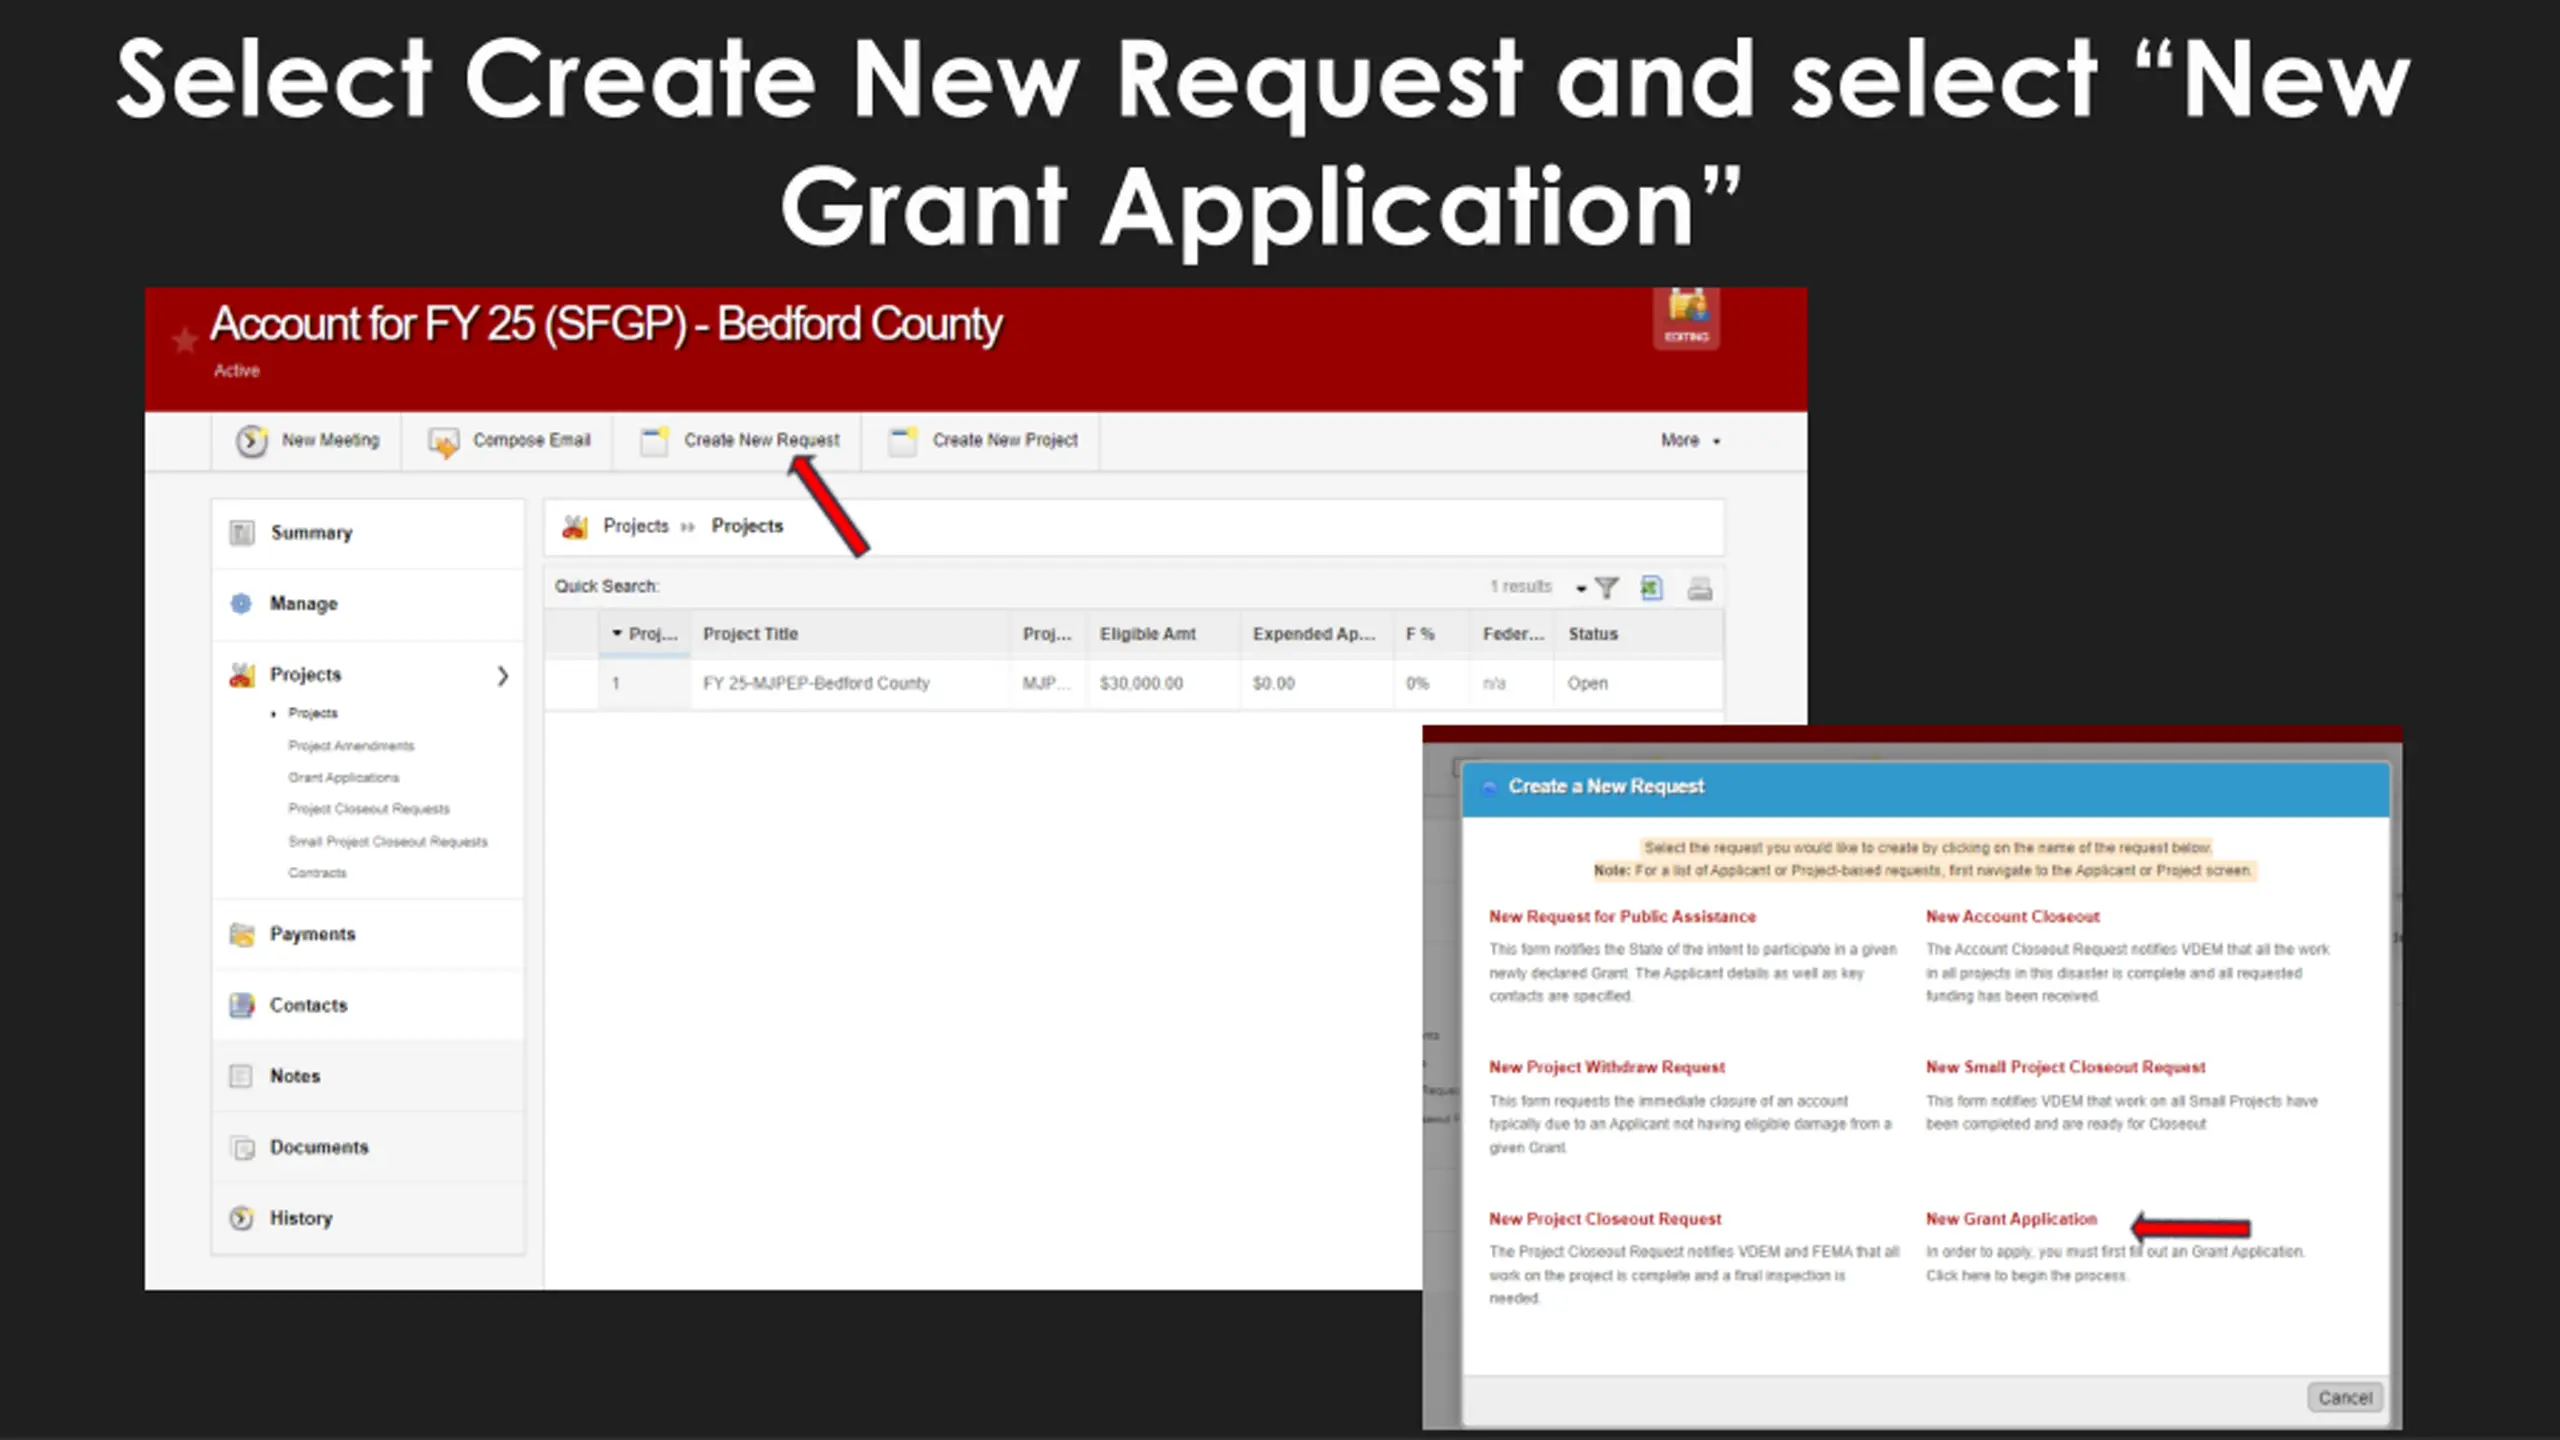2560x1440 pixels.
Task: Select Contracts sub-item
Action: point(317,873)
